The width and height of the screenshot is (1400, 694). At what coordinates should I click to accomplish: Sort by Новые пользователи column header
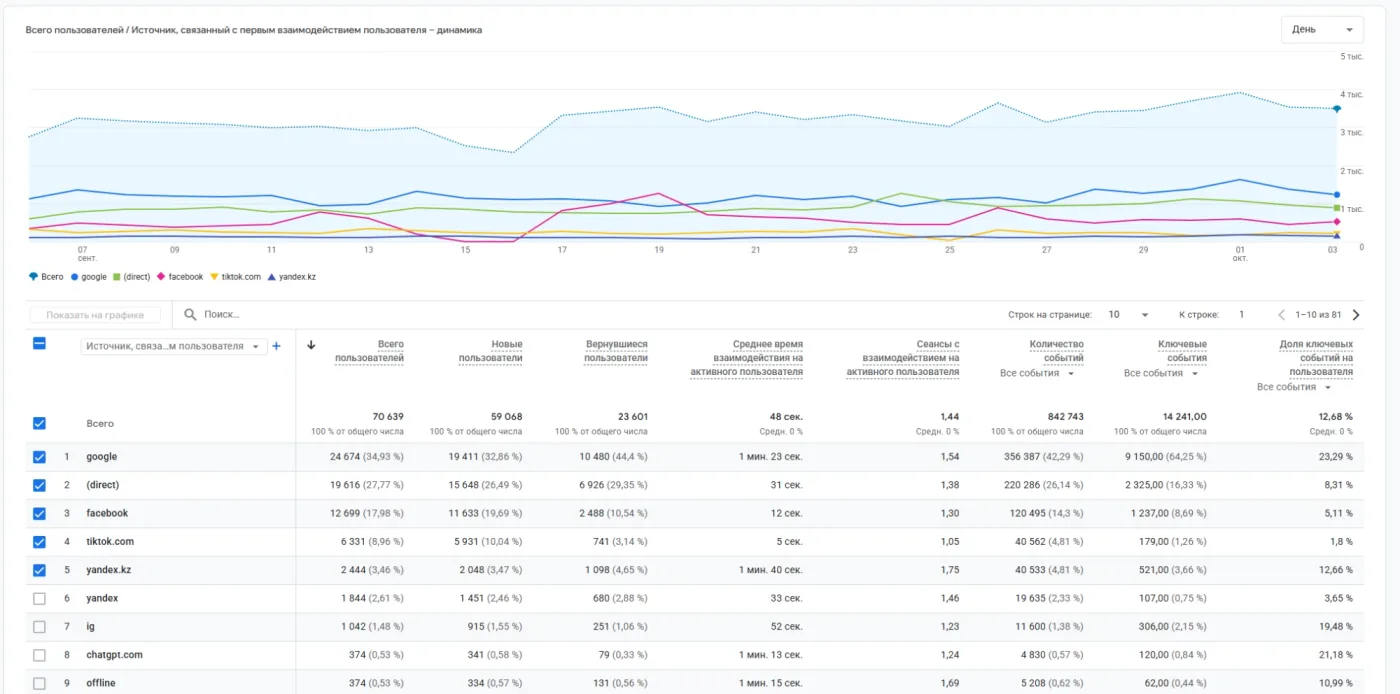pos(490,351)
